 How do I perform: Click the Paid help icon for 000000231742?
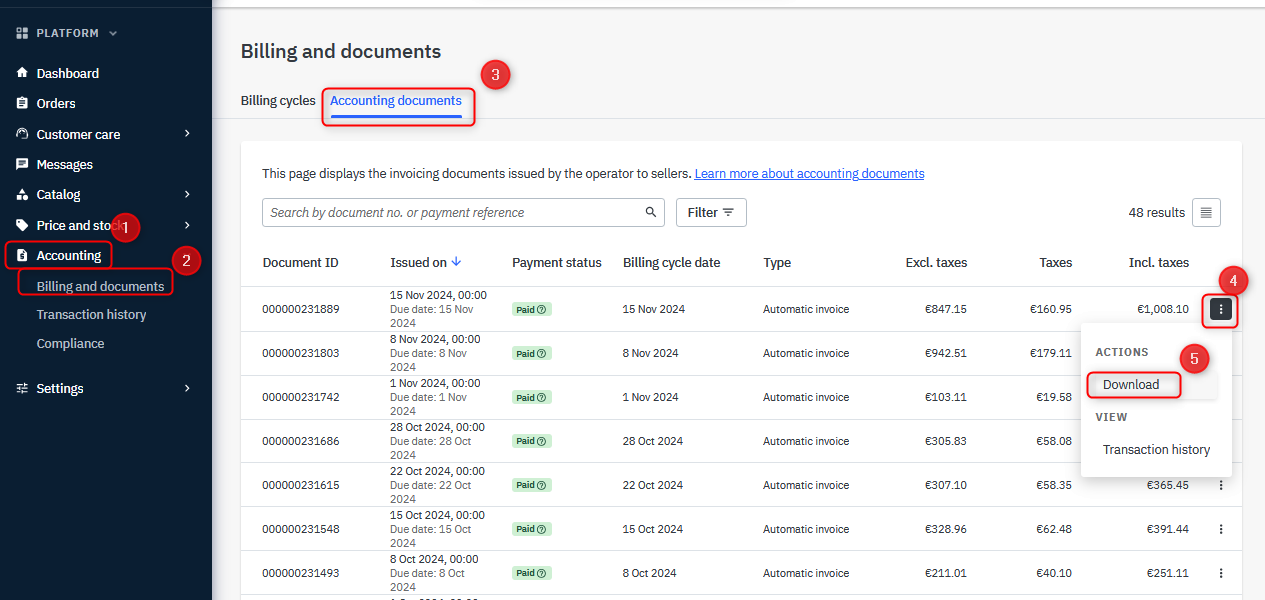click(542, 398)
